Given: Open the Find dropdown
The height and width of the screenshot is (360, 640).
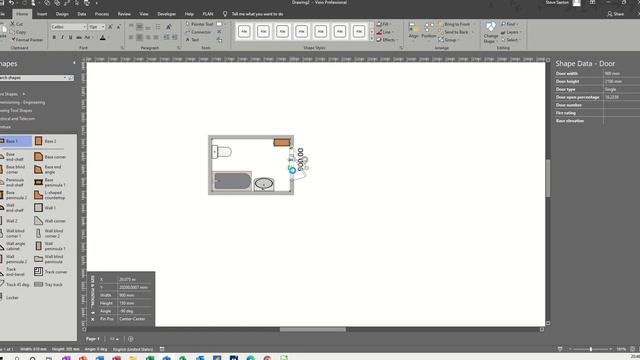Looking at the screenshot, I should coord(509,24).
